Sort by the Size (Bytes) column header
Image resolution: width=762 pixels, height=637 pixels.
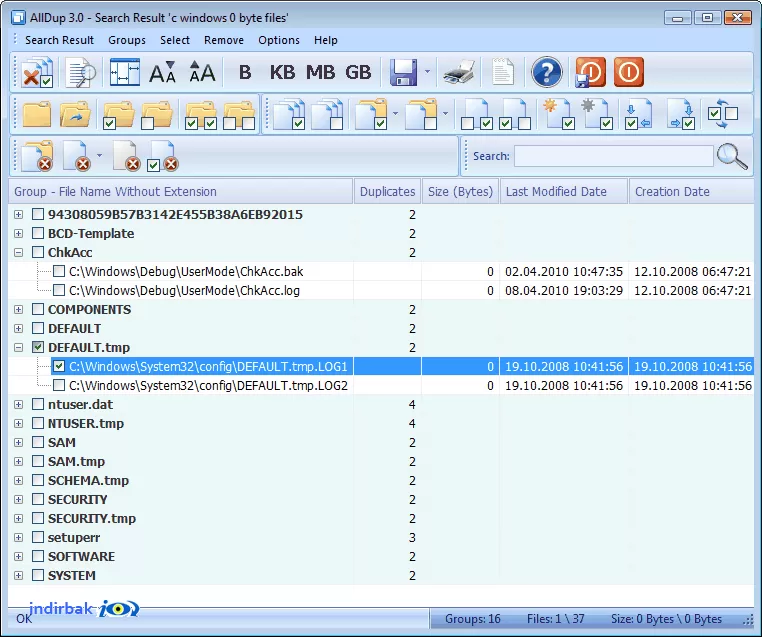[x=460, y=191]
